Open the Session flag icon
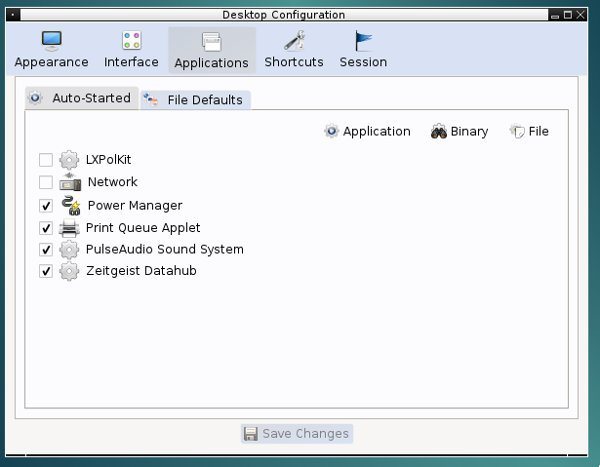Viewport: 600px width, 467px height. [363, 41]
